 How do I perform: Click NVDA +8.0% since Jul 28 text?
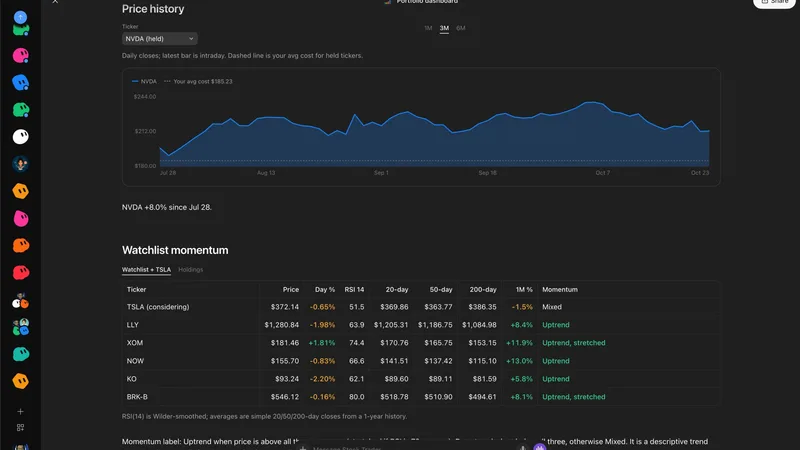pos(167,207)
